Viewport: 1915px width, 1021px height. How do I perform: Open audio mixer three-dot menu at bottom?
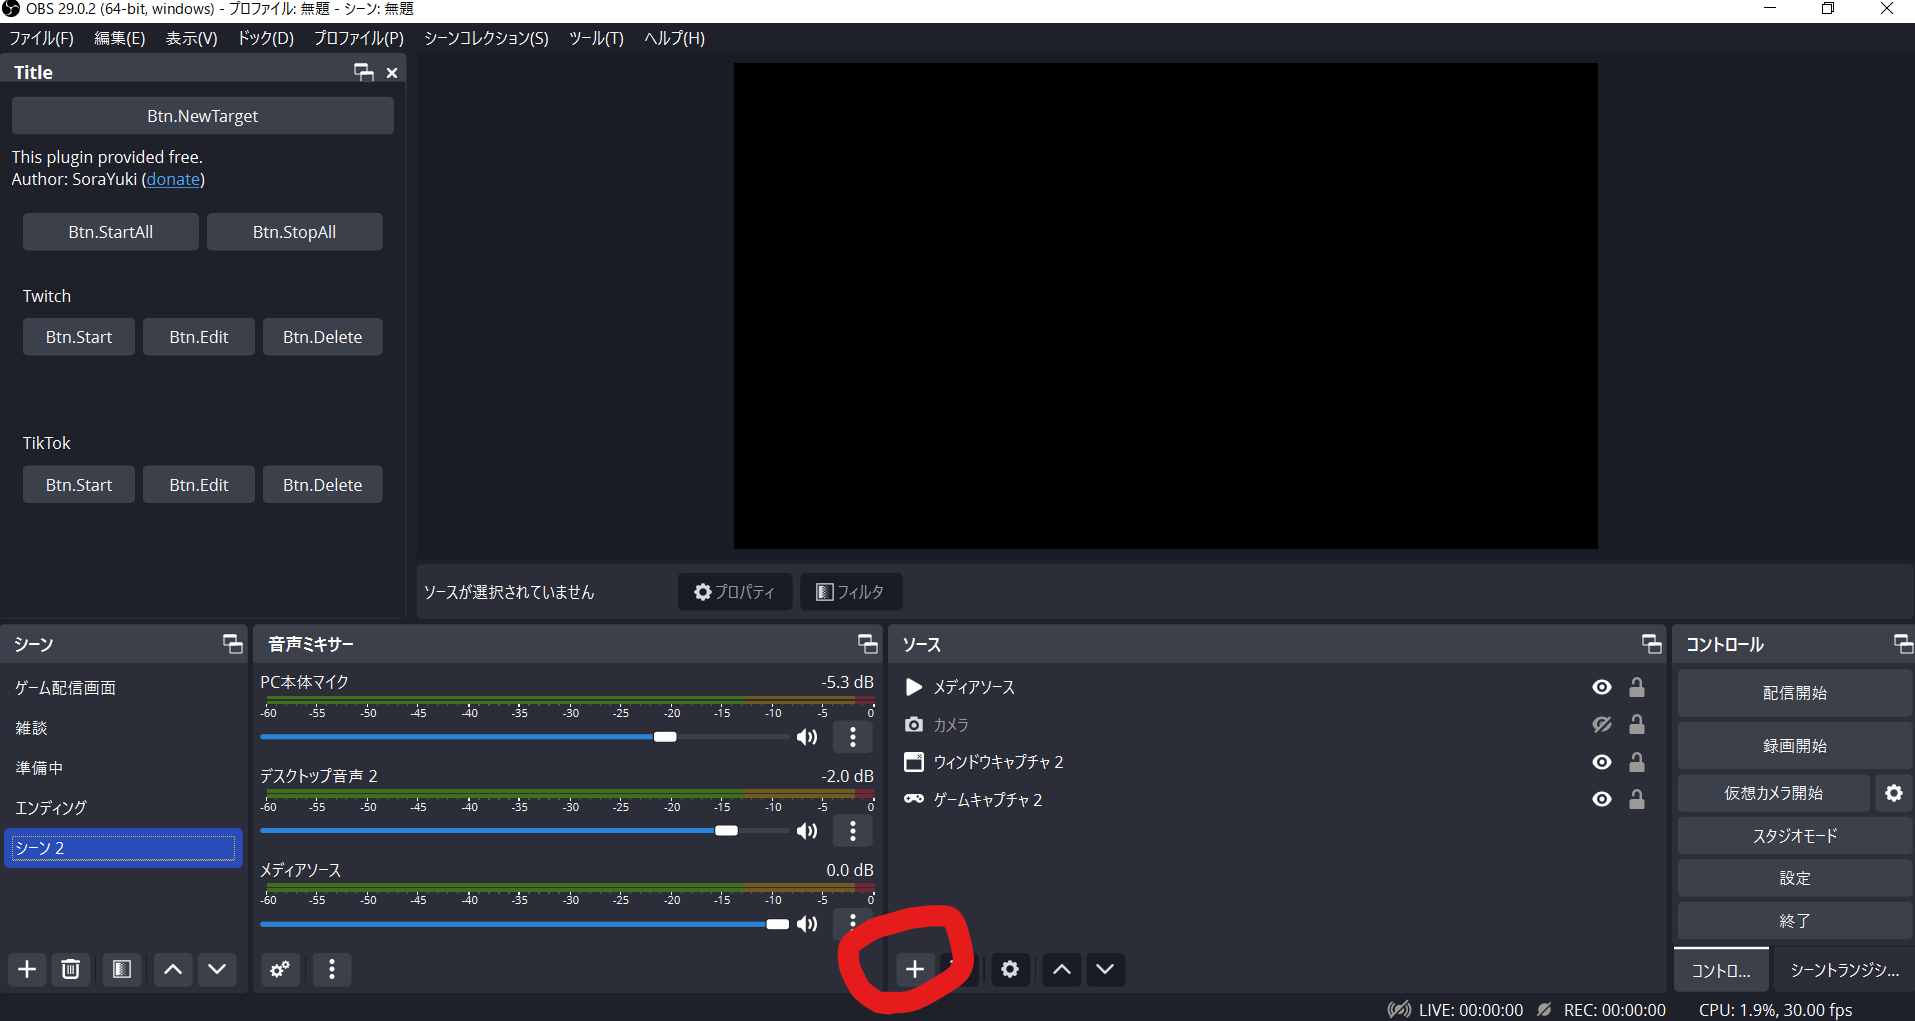coord(332,969)
